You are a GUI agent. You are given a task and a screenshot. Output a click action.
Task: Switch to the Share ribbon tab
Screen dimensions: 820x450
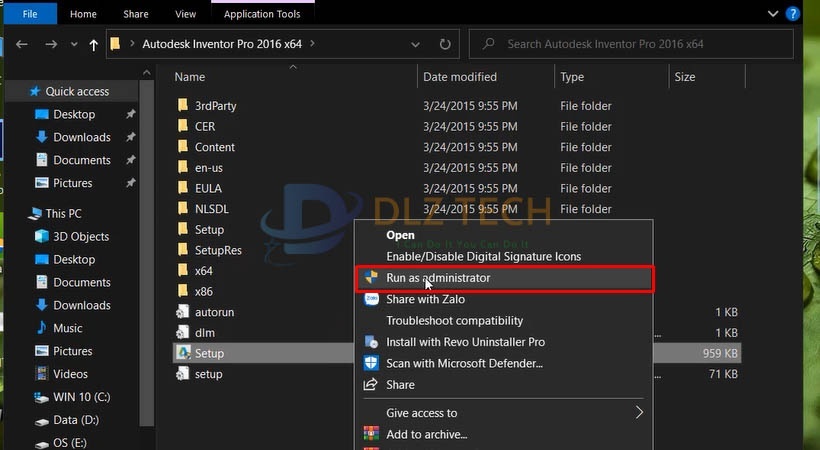coord(135,14)
